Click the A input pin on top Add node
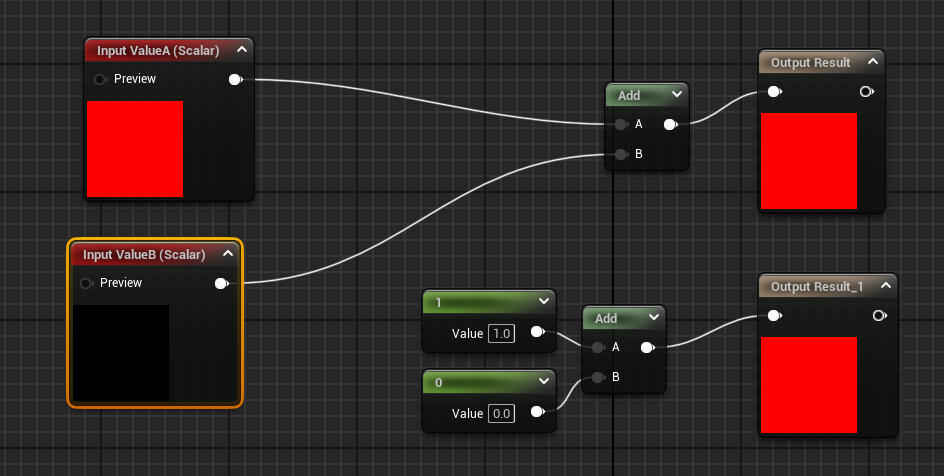Image resolution: width=944 pixels, height=476 pixels. pos(621,125)
